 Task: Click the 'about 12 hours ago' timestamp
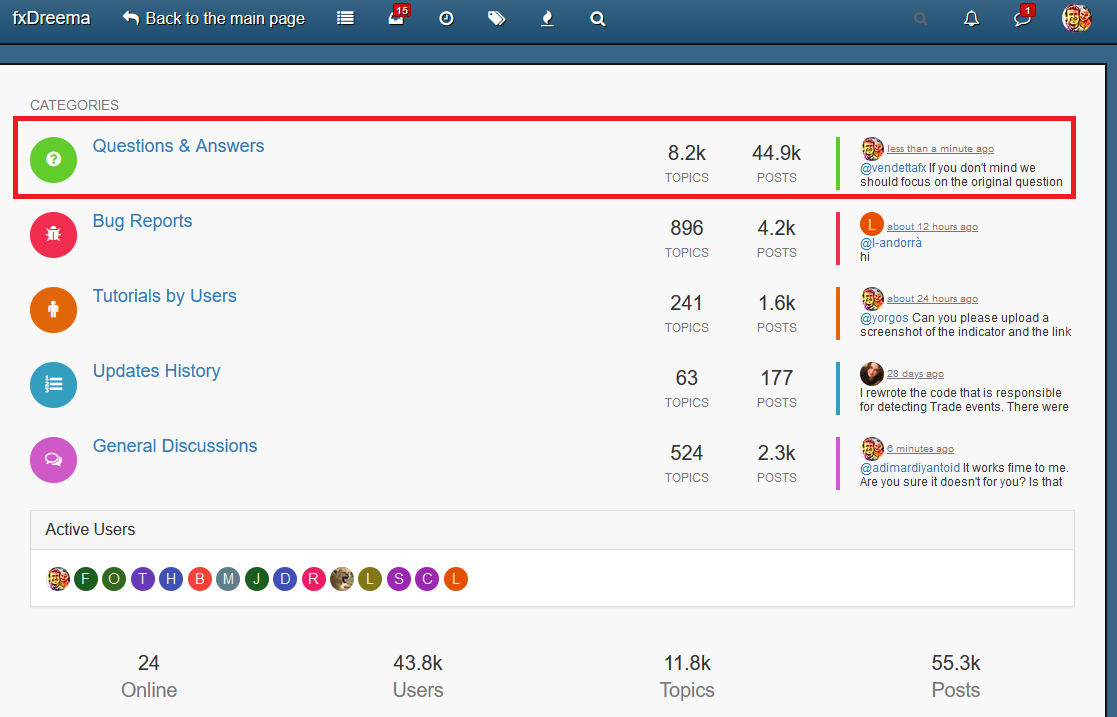[x=932, y=227]
